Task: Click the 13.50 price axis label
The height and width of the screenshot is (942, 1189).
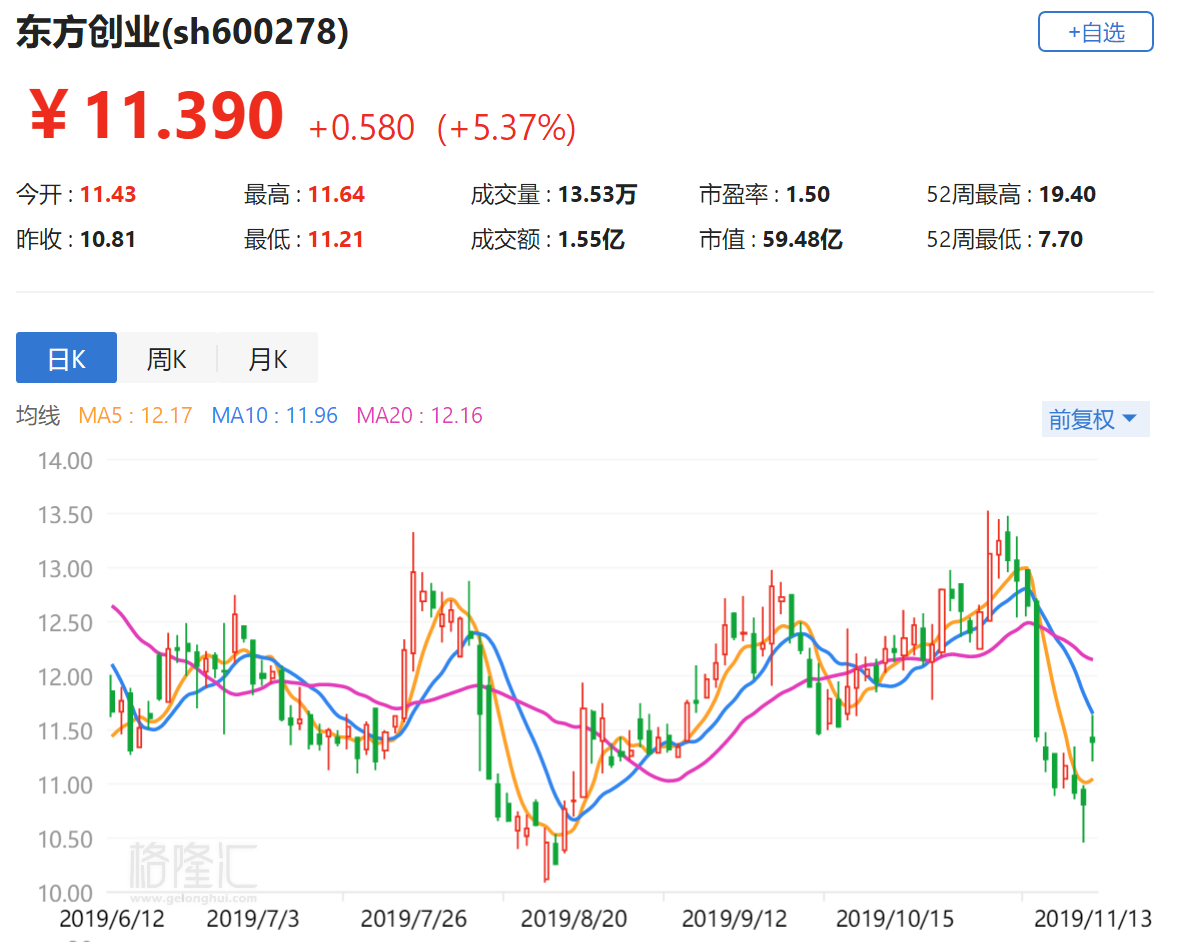Action: tap(65, 515)
